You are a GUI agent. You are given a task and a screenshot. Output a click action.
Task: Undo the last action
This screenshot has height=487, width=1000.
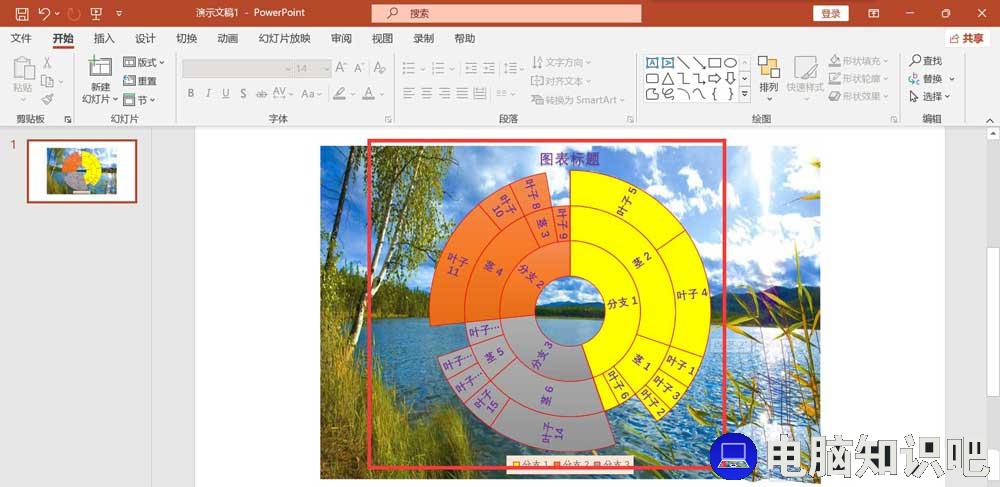tap(45, 13)
